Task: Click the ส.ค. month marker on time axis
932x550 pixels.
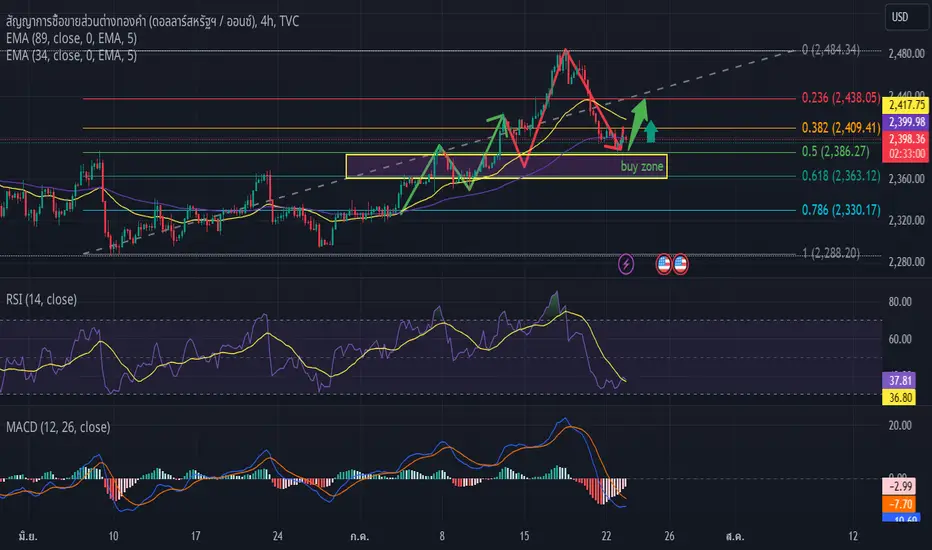Action: pos(735,536)
